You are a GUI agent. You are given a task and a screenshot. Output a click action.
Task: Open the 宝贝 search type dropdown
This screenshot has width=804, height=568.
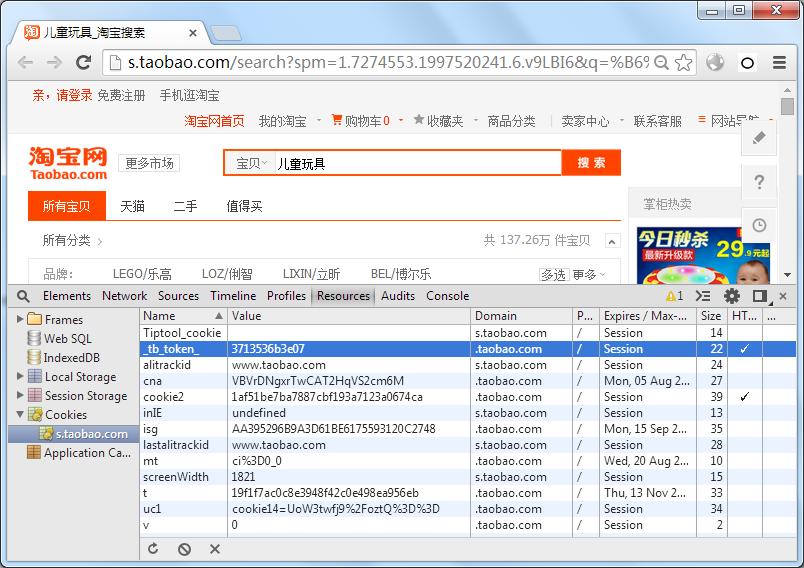pyautogui.click(x=251, y=164)
